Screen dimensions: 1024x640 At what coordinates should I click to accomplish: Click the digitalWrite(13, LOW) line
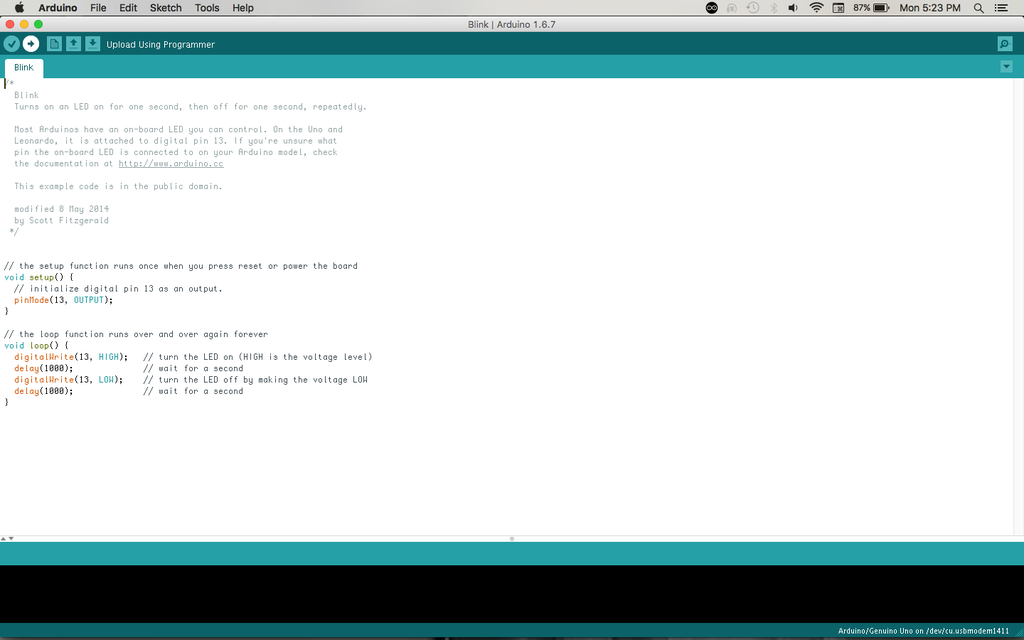[69, 380]
